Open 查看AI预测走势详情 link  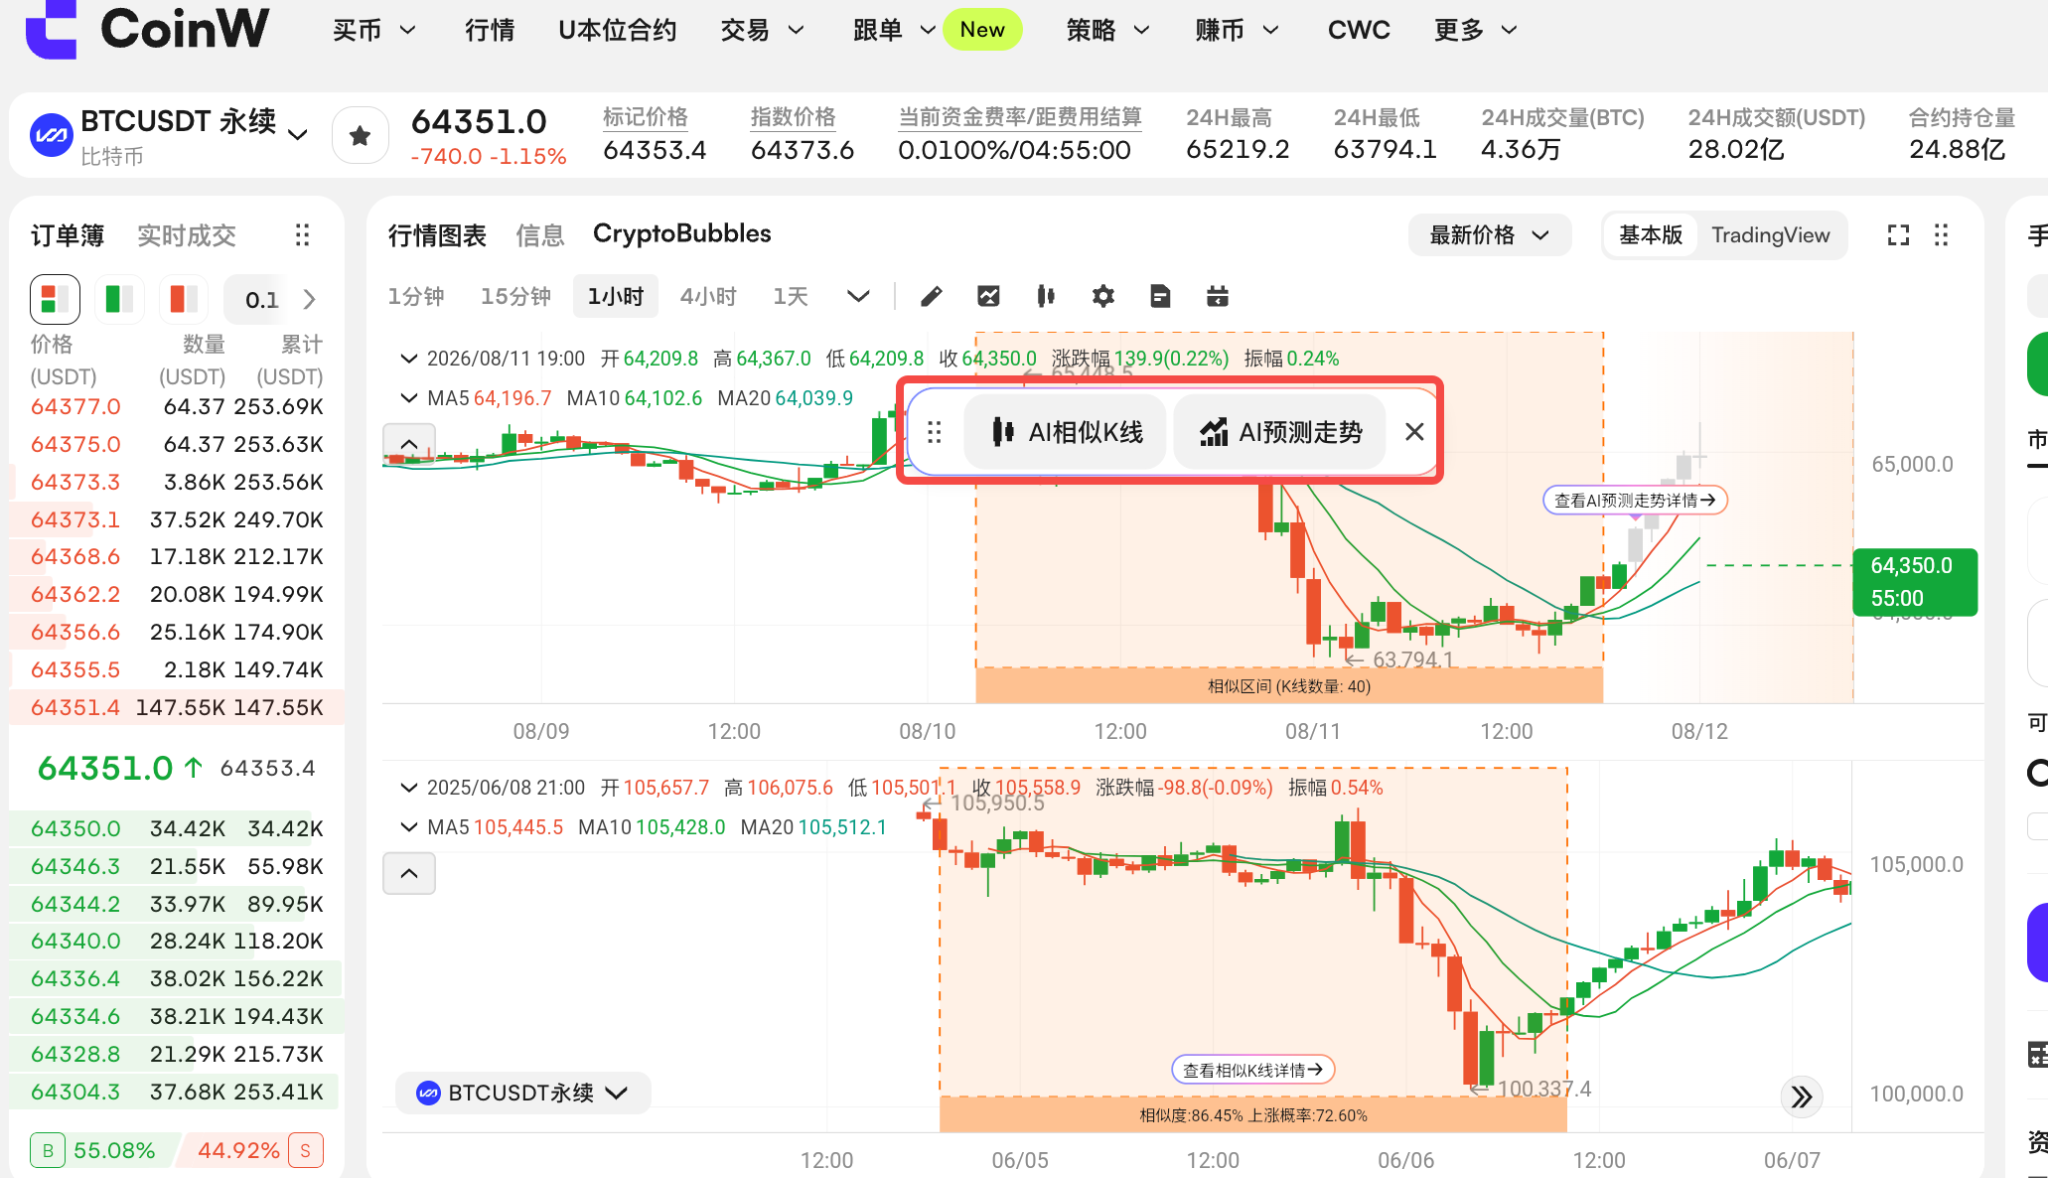1635,500
